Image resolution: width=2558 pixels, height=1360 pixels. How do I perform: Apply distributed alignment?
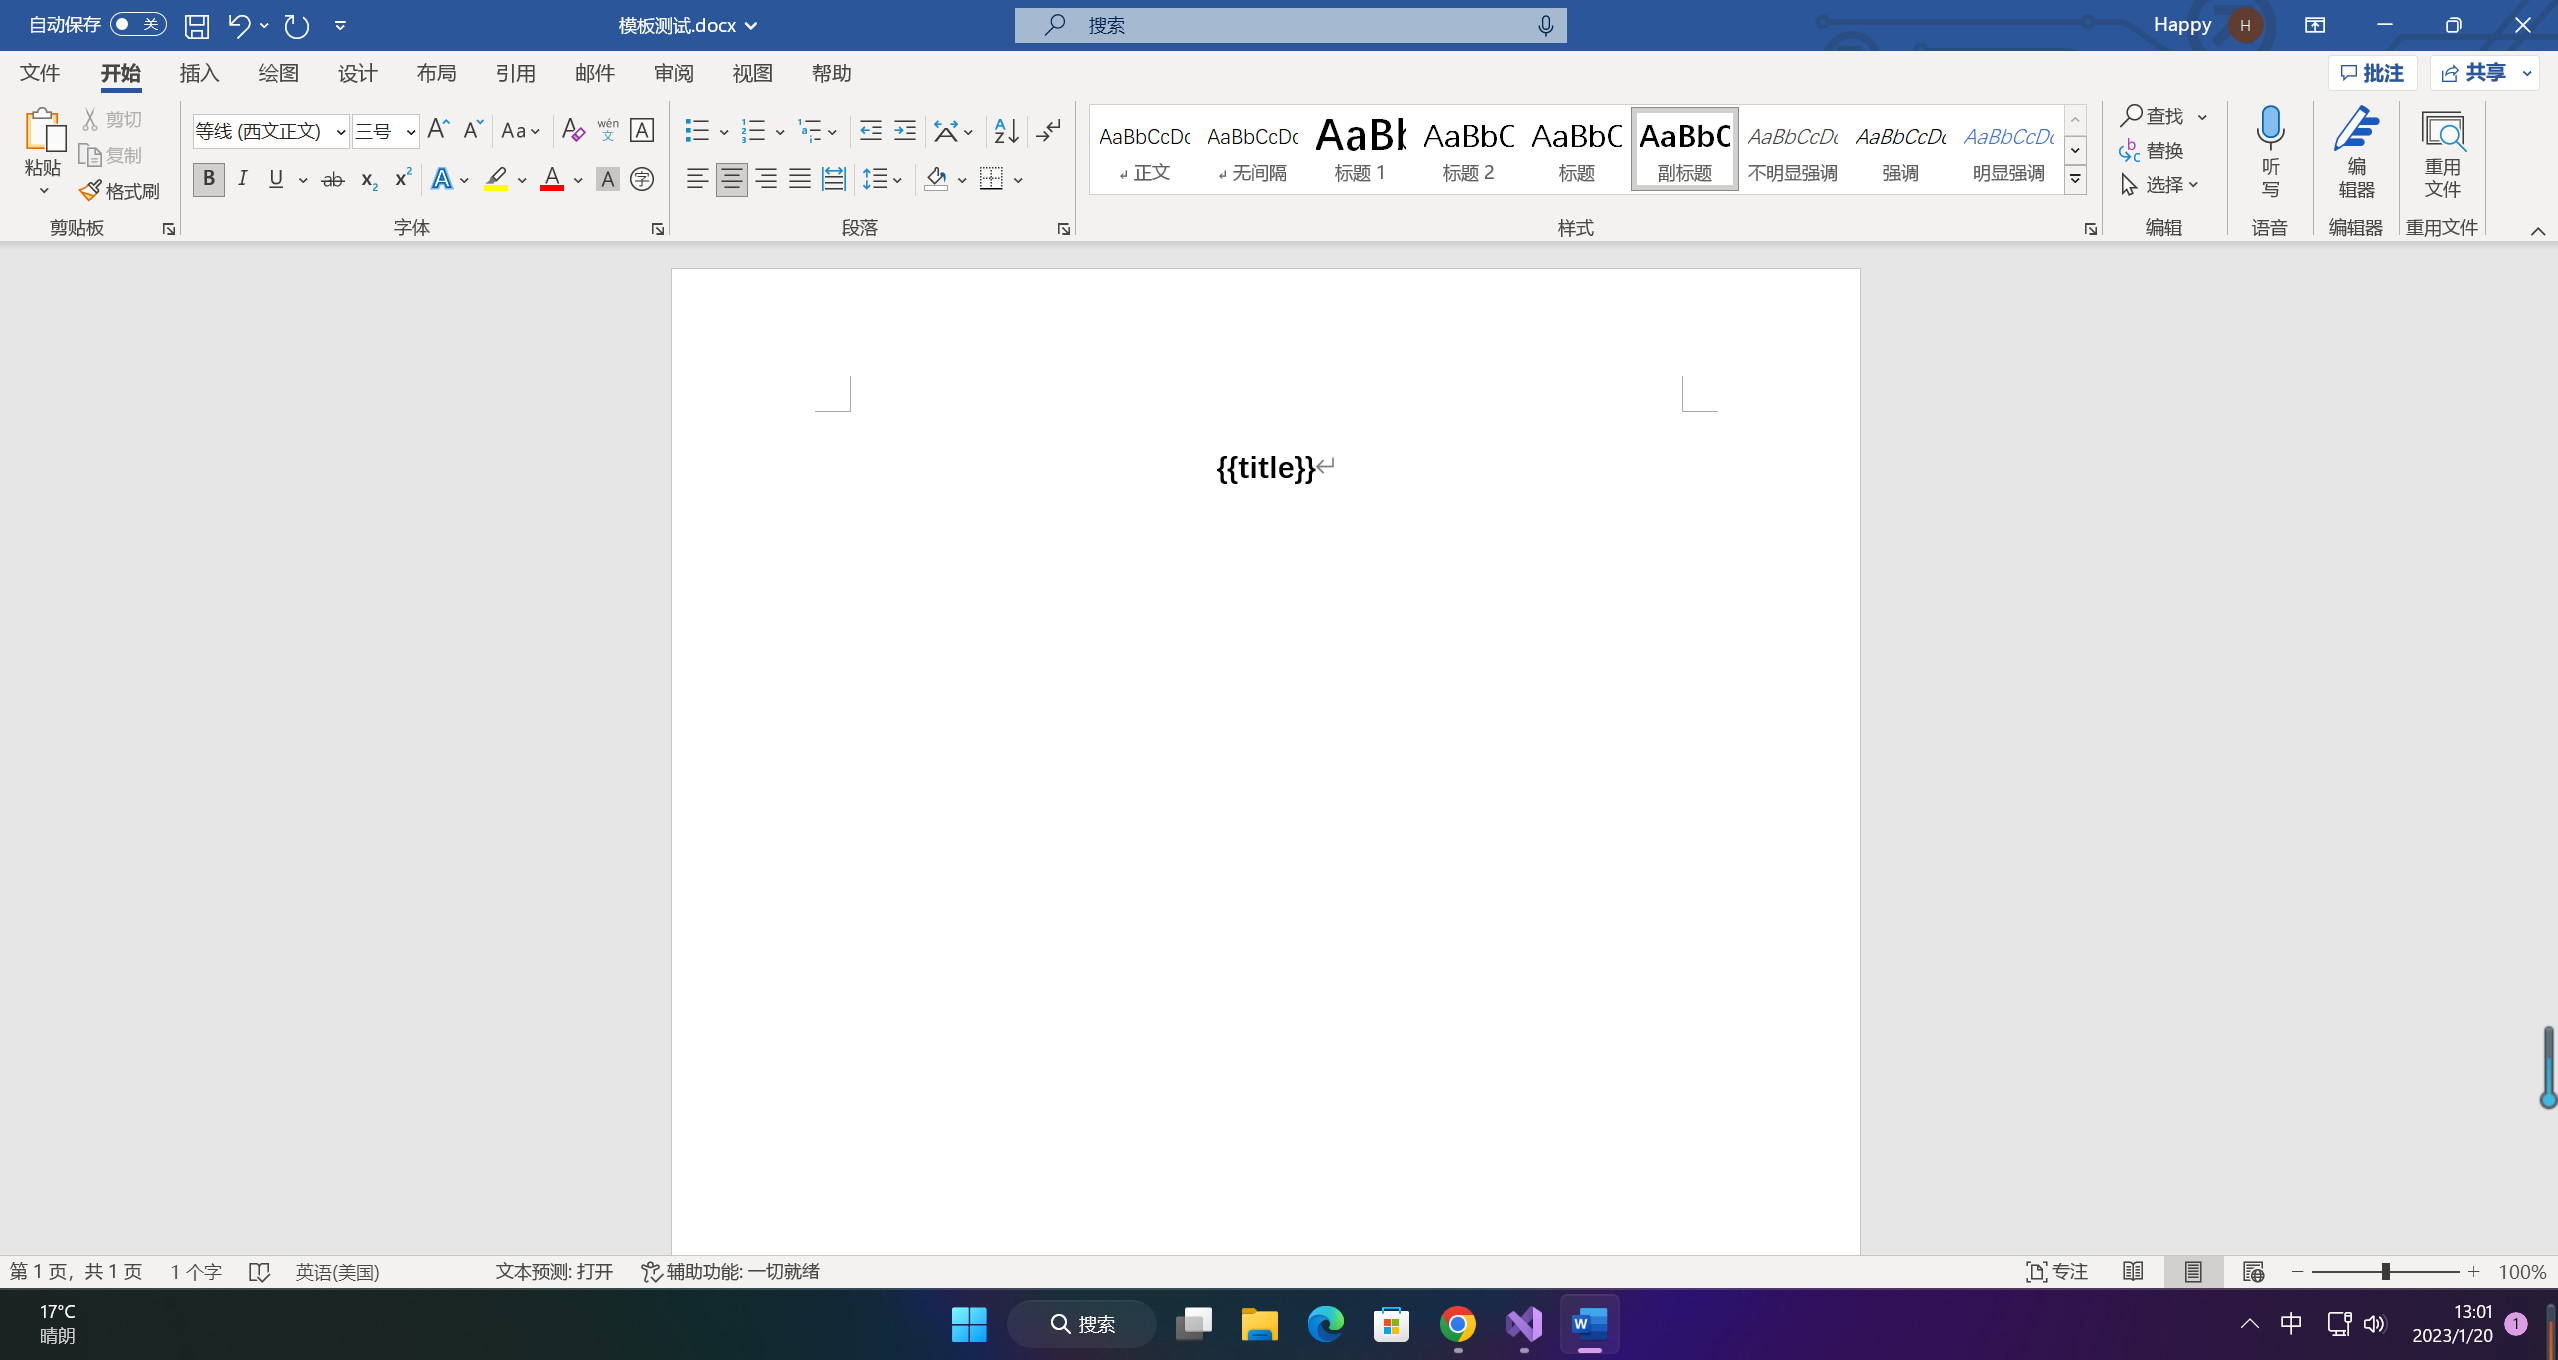click(x=834, y=179)
